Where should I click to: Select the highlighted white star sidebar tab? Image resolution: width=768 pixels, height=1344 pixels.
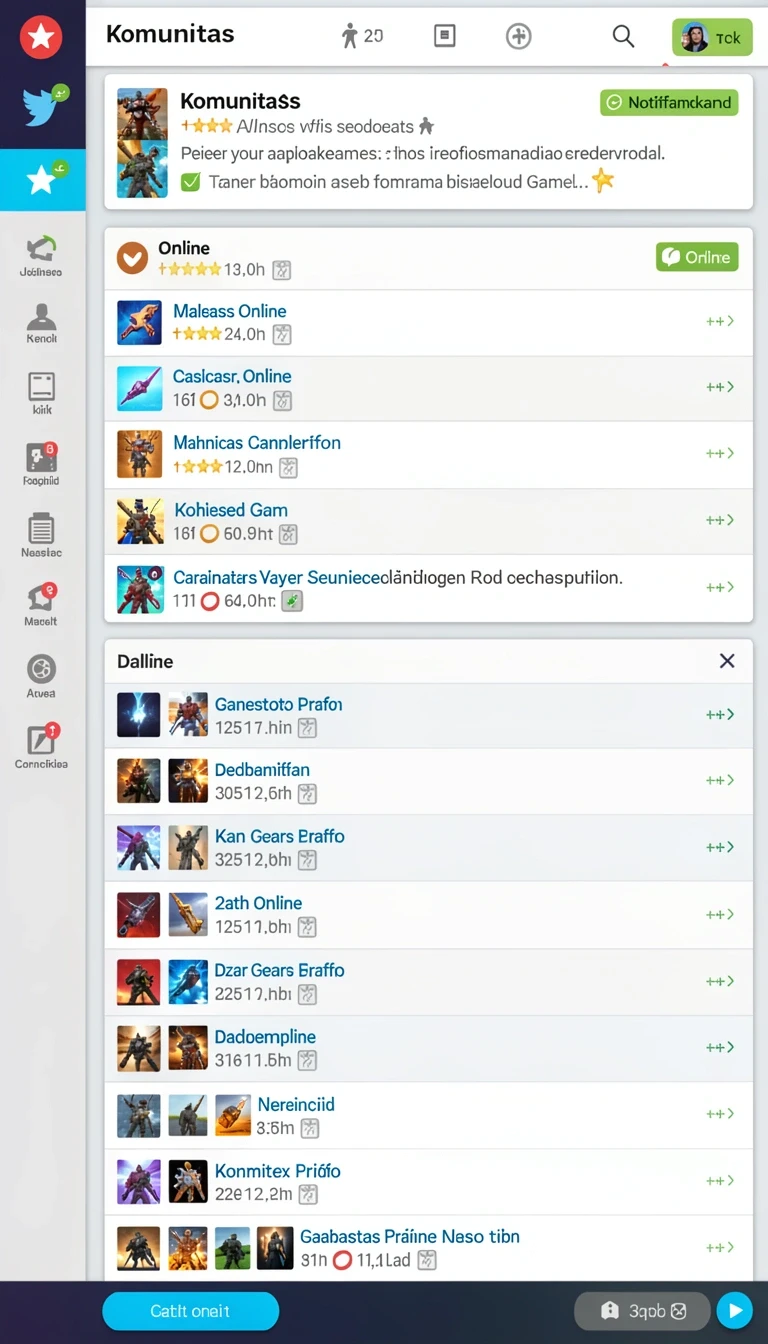coord(43,179)
